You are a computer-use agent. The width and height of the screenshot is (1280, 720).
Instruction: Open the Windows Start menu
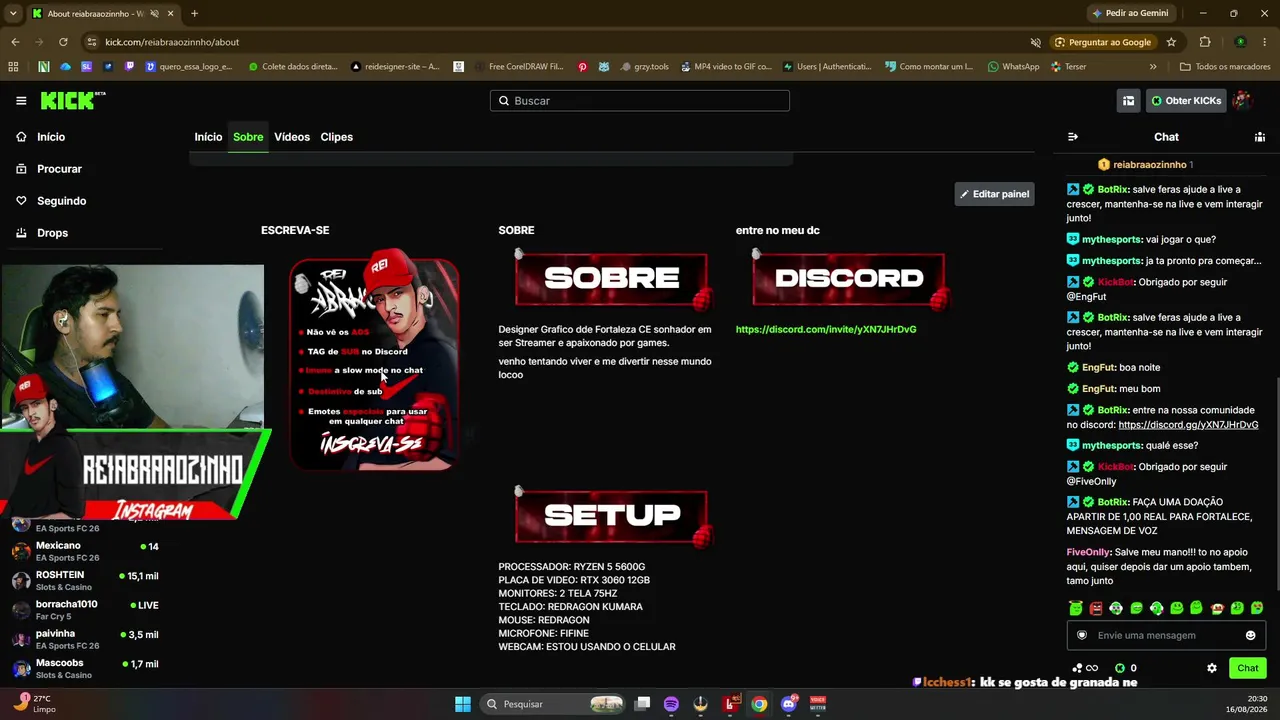(x=463, y=704)
